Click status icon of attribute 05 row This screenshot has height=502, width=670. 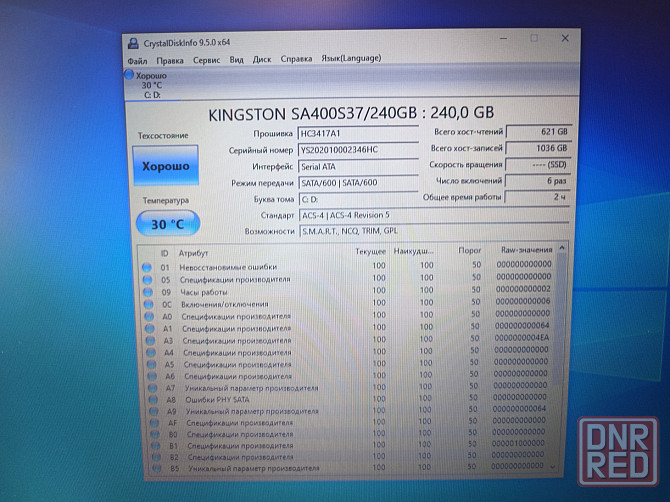tap(147, 280)
